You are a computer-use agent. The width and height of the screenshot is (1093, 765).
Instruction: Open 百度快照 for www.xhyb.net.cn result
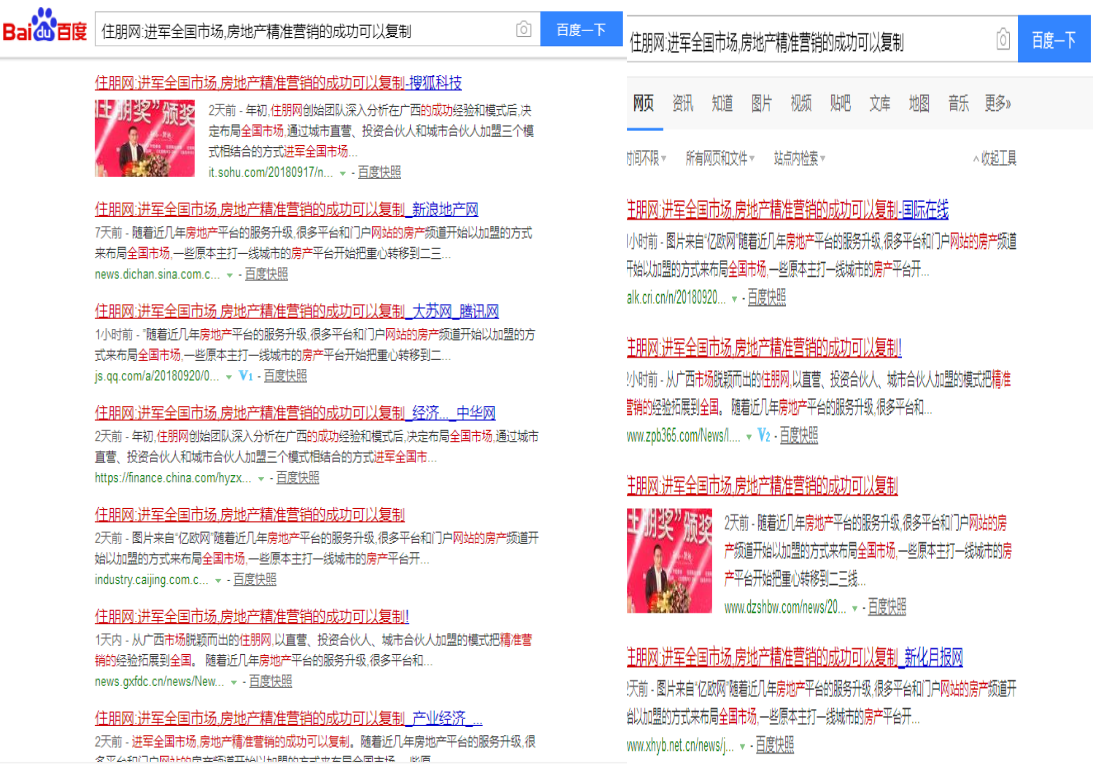[x=774, y=745]
